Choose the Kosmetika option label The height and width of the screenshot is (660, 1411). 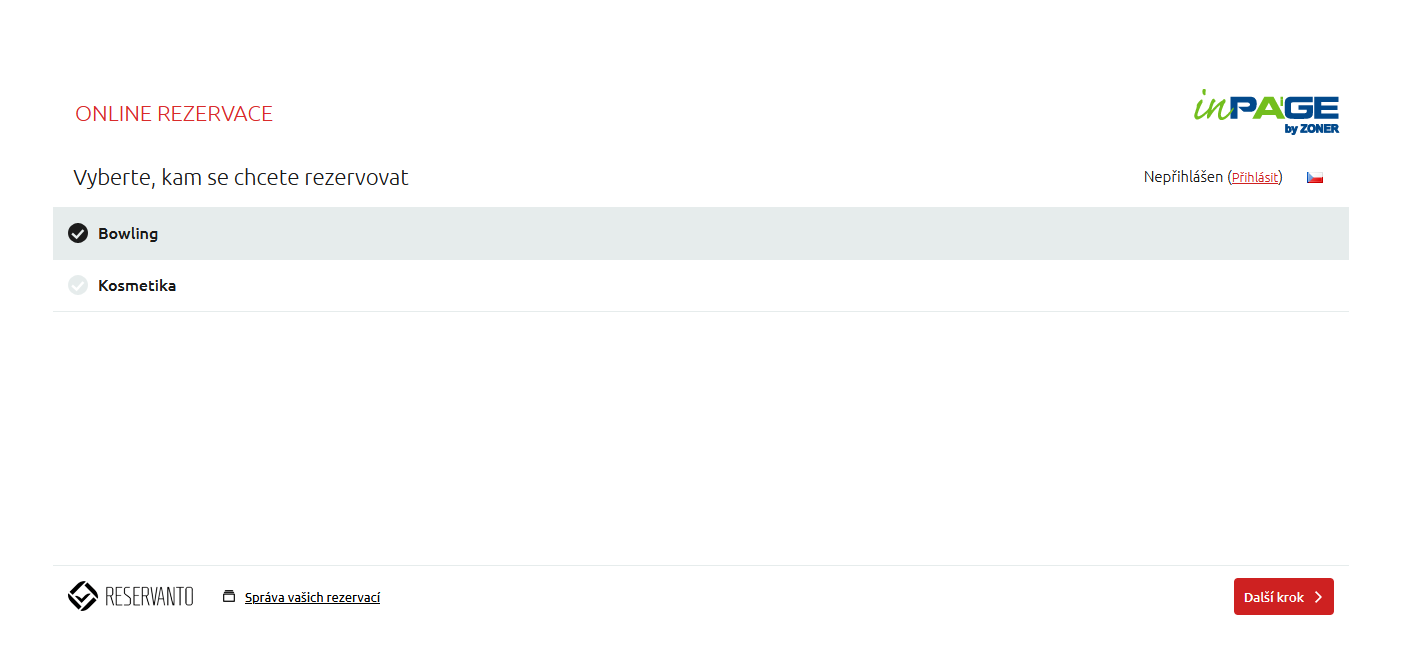click(137, 285)
